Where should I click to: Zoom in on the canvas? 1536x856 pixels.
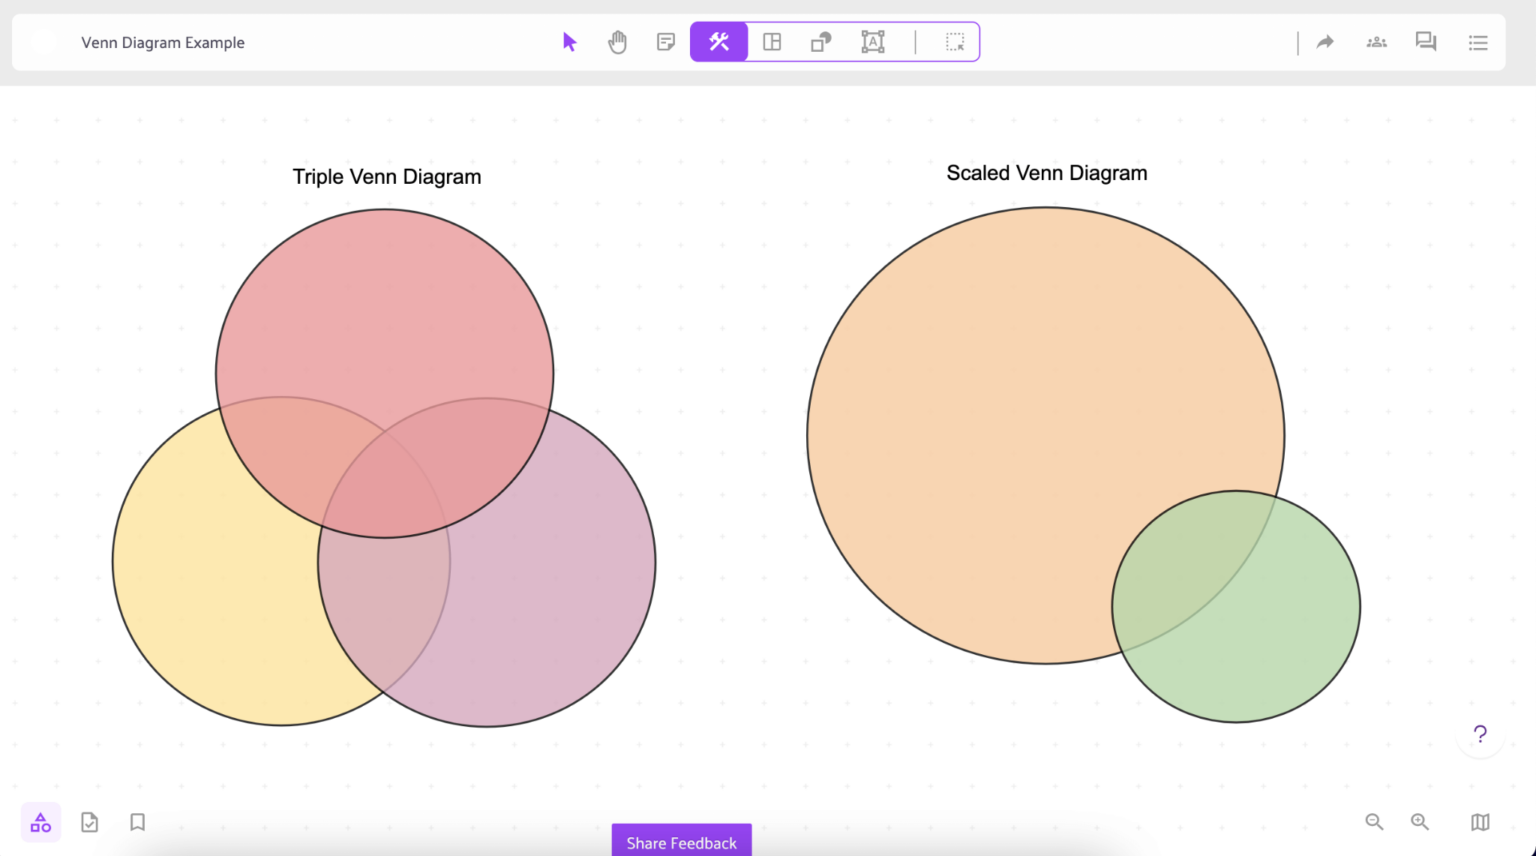coord(1420,821)
